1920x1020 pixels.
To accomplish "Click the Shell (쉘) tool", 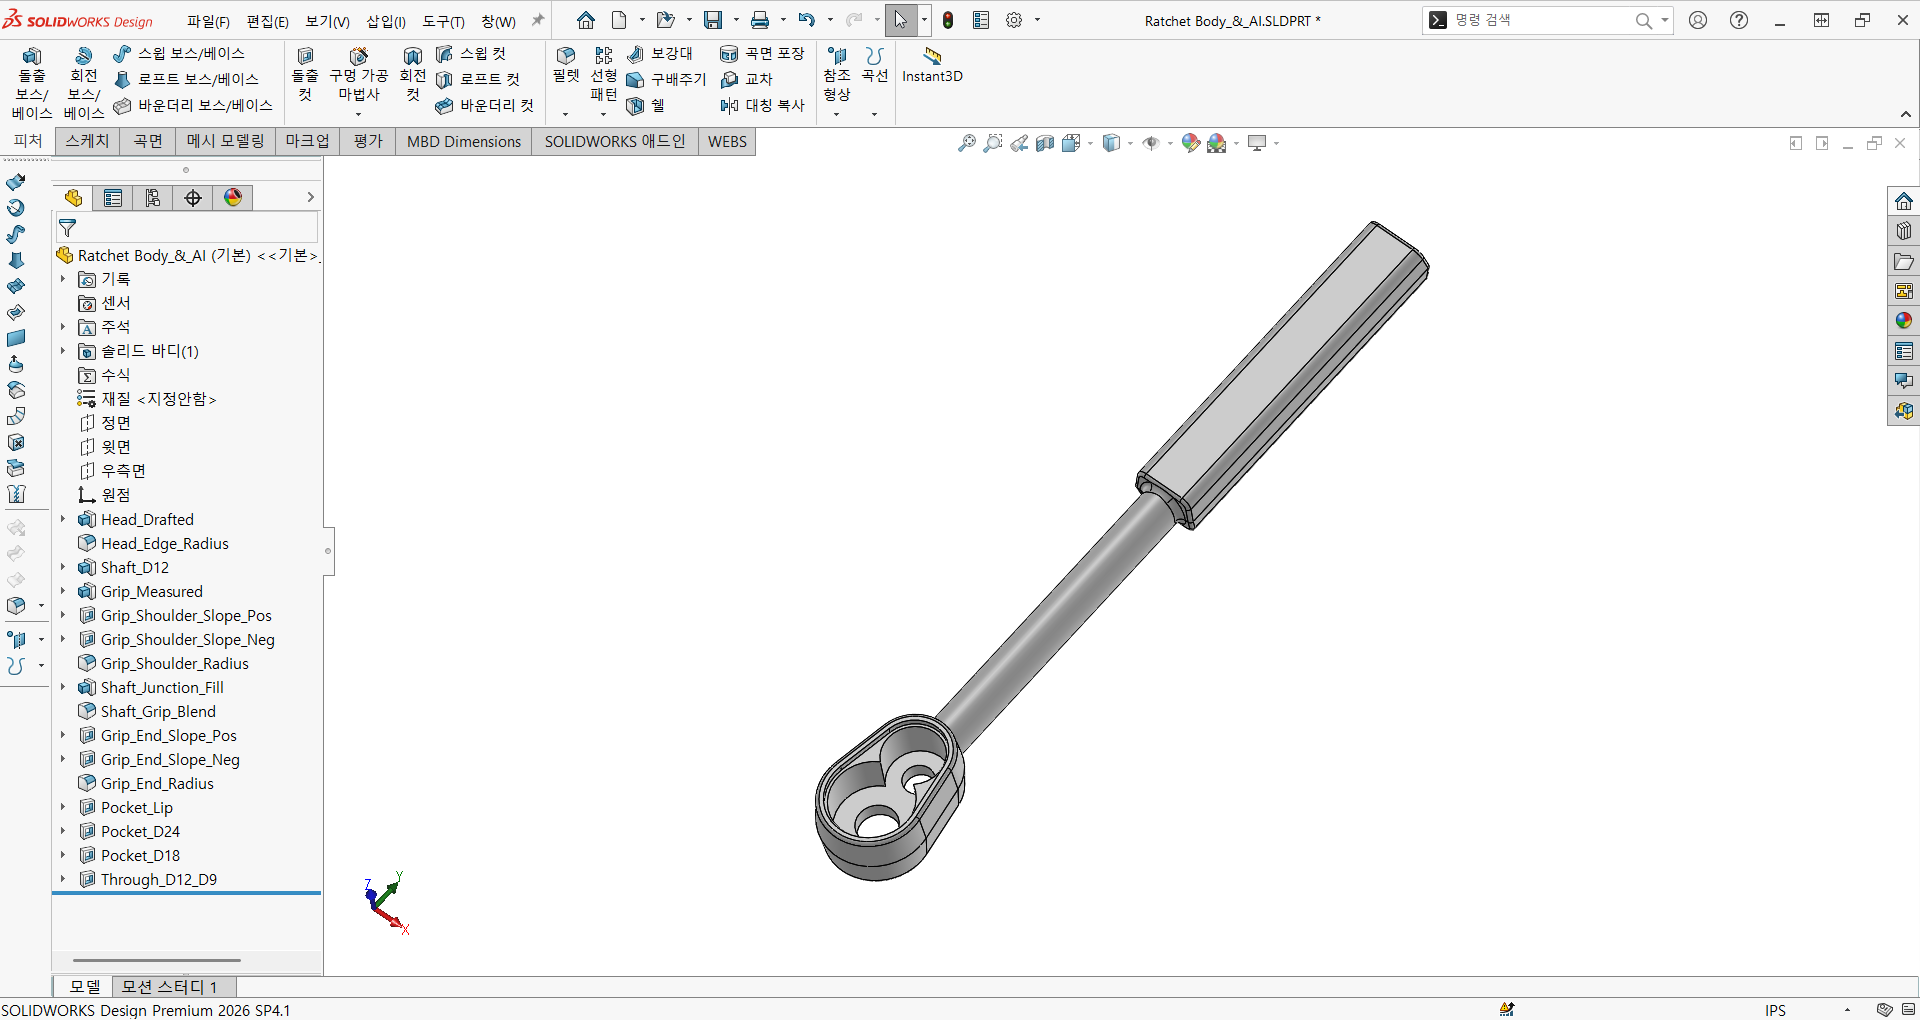I will pyautogui.click(x=646, y=106).
